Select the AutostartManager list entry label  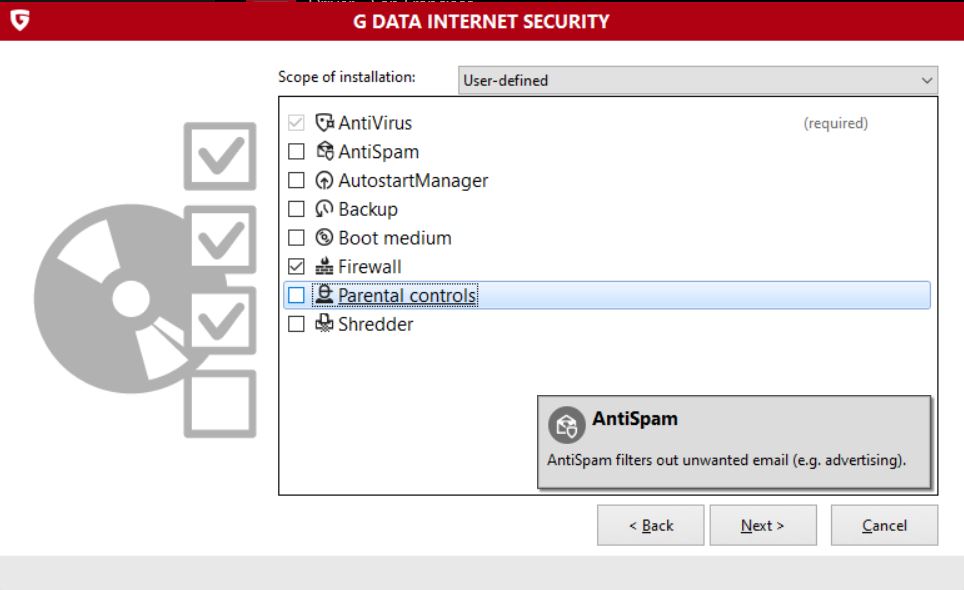click(x=413, y=181)
